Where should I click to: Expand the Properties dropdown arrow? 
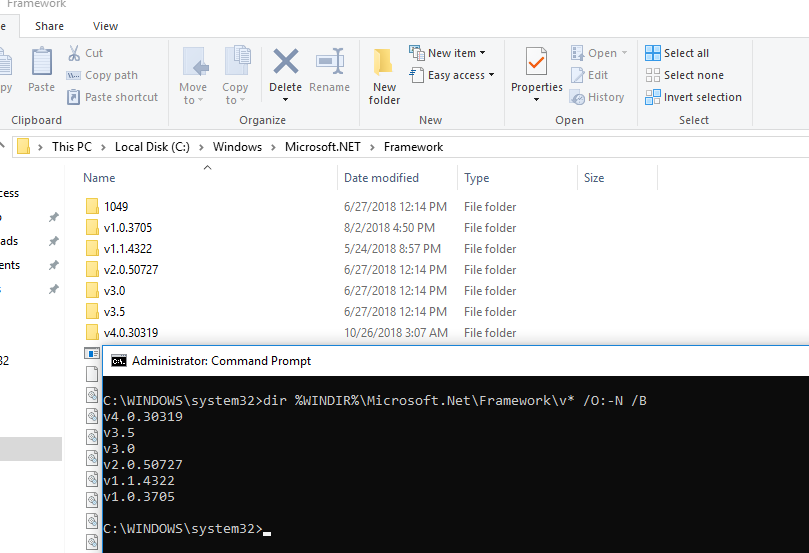point(537,100)
